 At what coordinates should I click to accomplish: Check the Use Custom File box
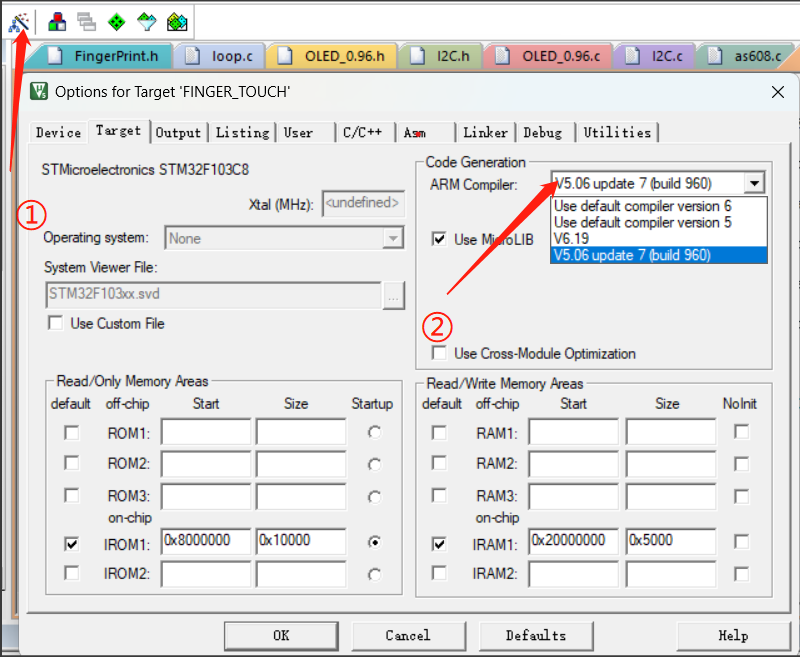(55, 323)
